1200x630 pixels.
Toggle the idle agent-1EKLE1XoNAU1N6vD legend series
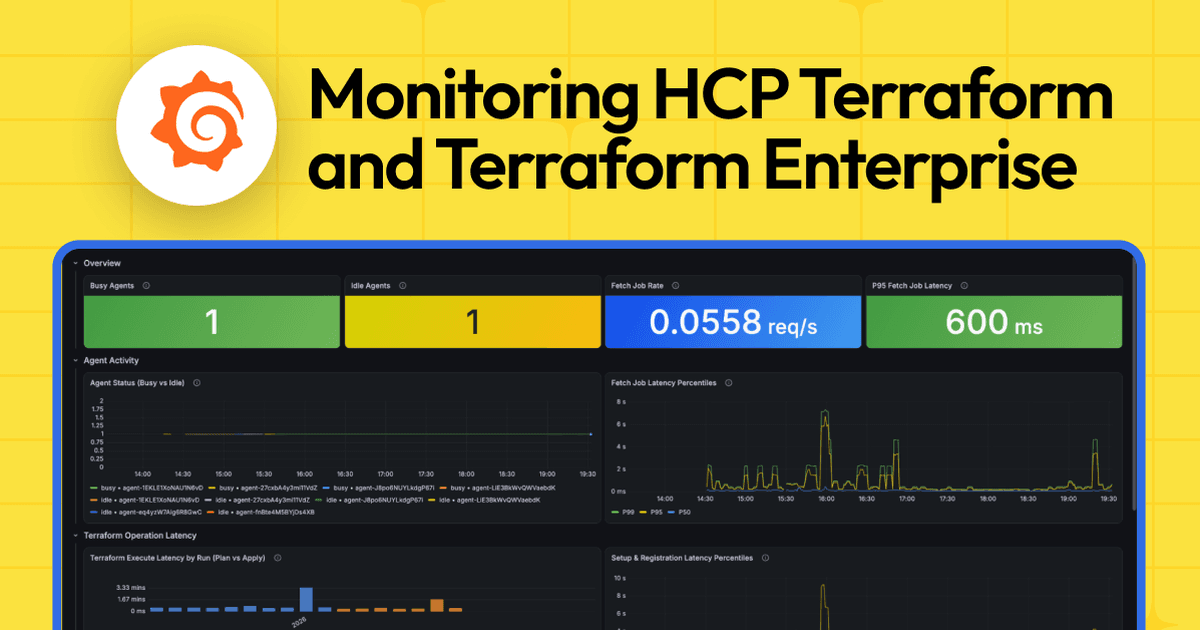coord(146,499)
